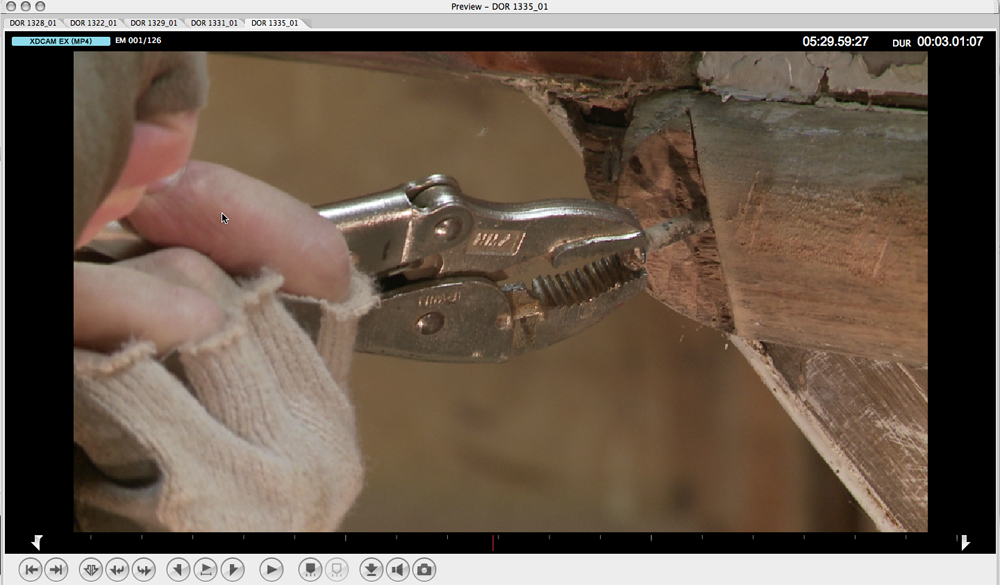Start playback with the Play button
Screen dimensions: 1000x585
271,570
